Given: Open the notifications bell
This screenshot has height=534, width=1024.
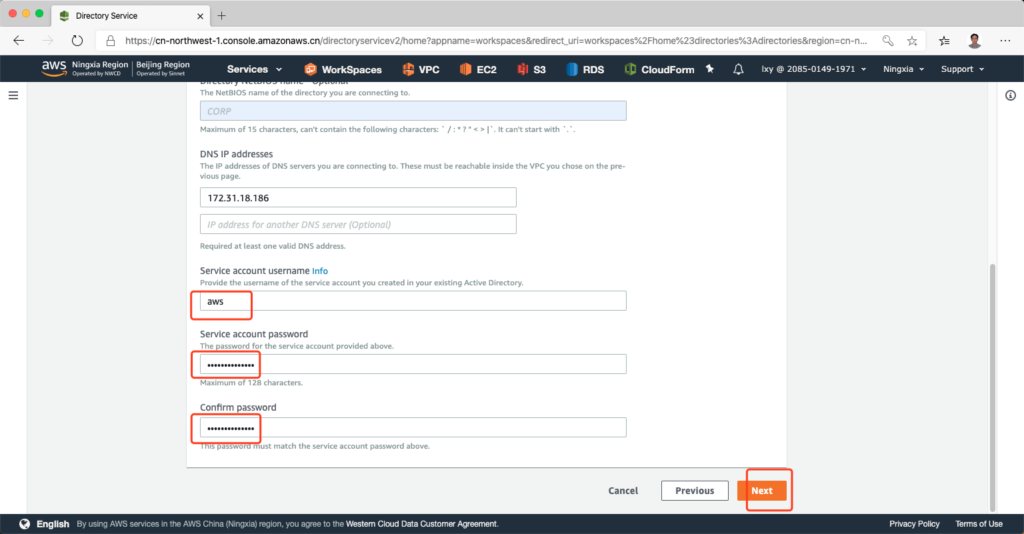Looking at the screenshot, I should tap(738, 69).
